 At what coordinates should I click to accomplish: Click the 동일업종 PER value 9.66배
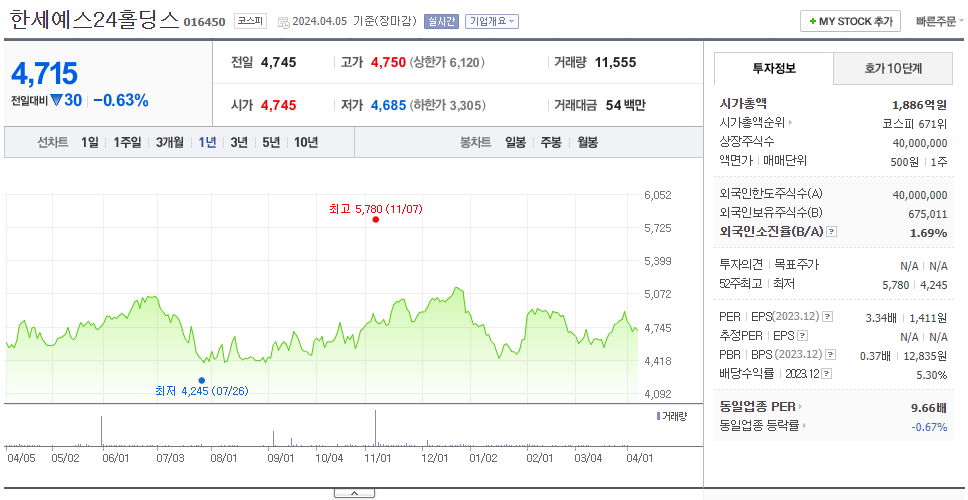(929, 408)
